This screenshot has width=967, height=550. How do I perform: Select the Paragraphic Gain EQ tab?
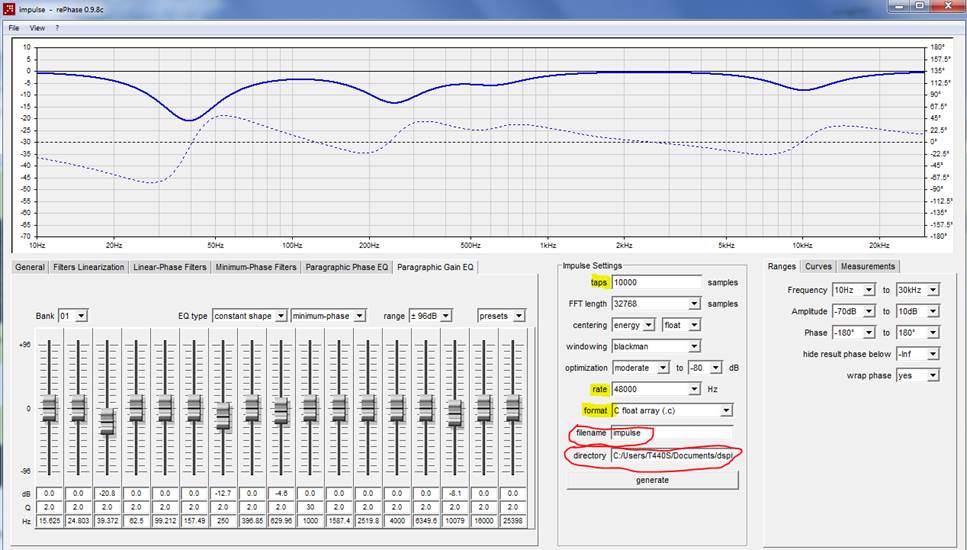pyautogui.click(x=435, y=267)
